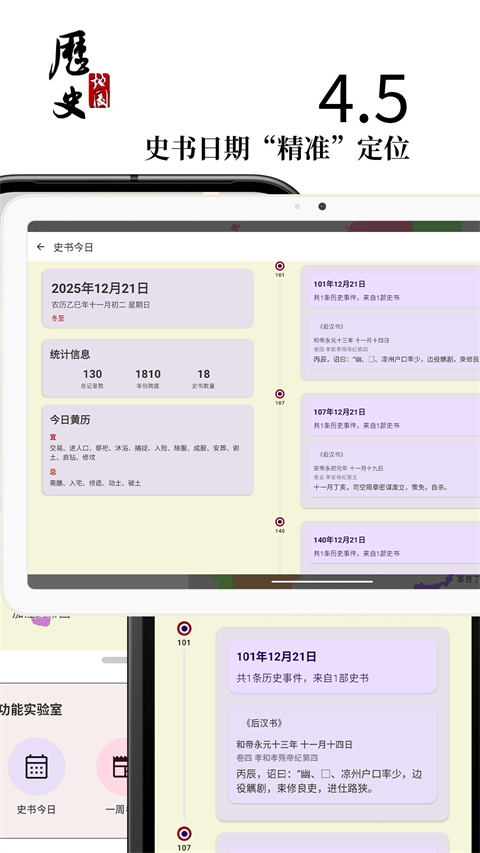Viewport: 480px width, 853px height.
Task: Click the 130 总记录数 statistic
Action: 93,379
